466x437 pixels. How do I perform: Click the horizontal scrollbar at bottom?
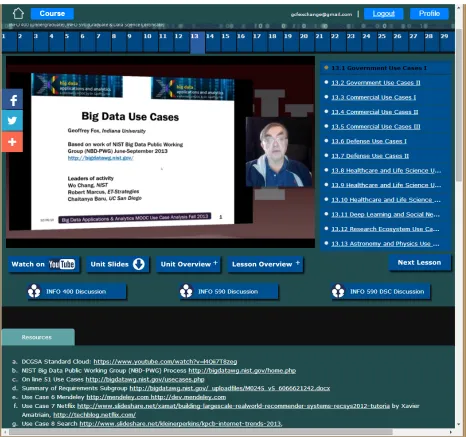coord(200,432)
